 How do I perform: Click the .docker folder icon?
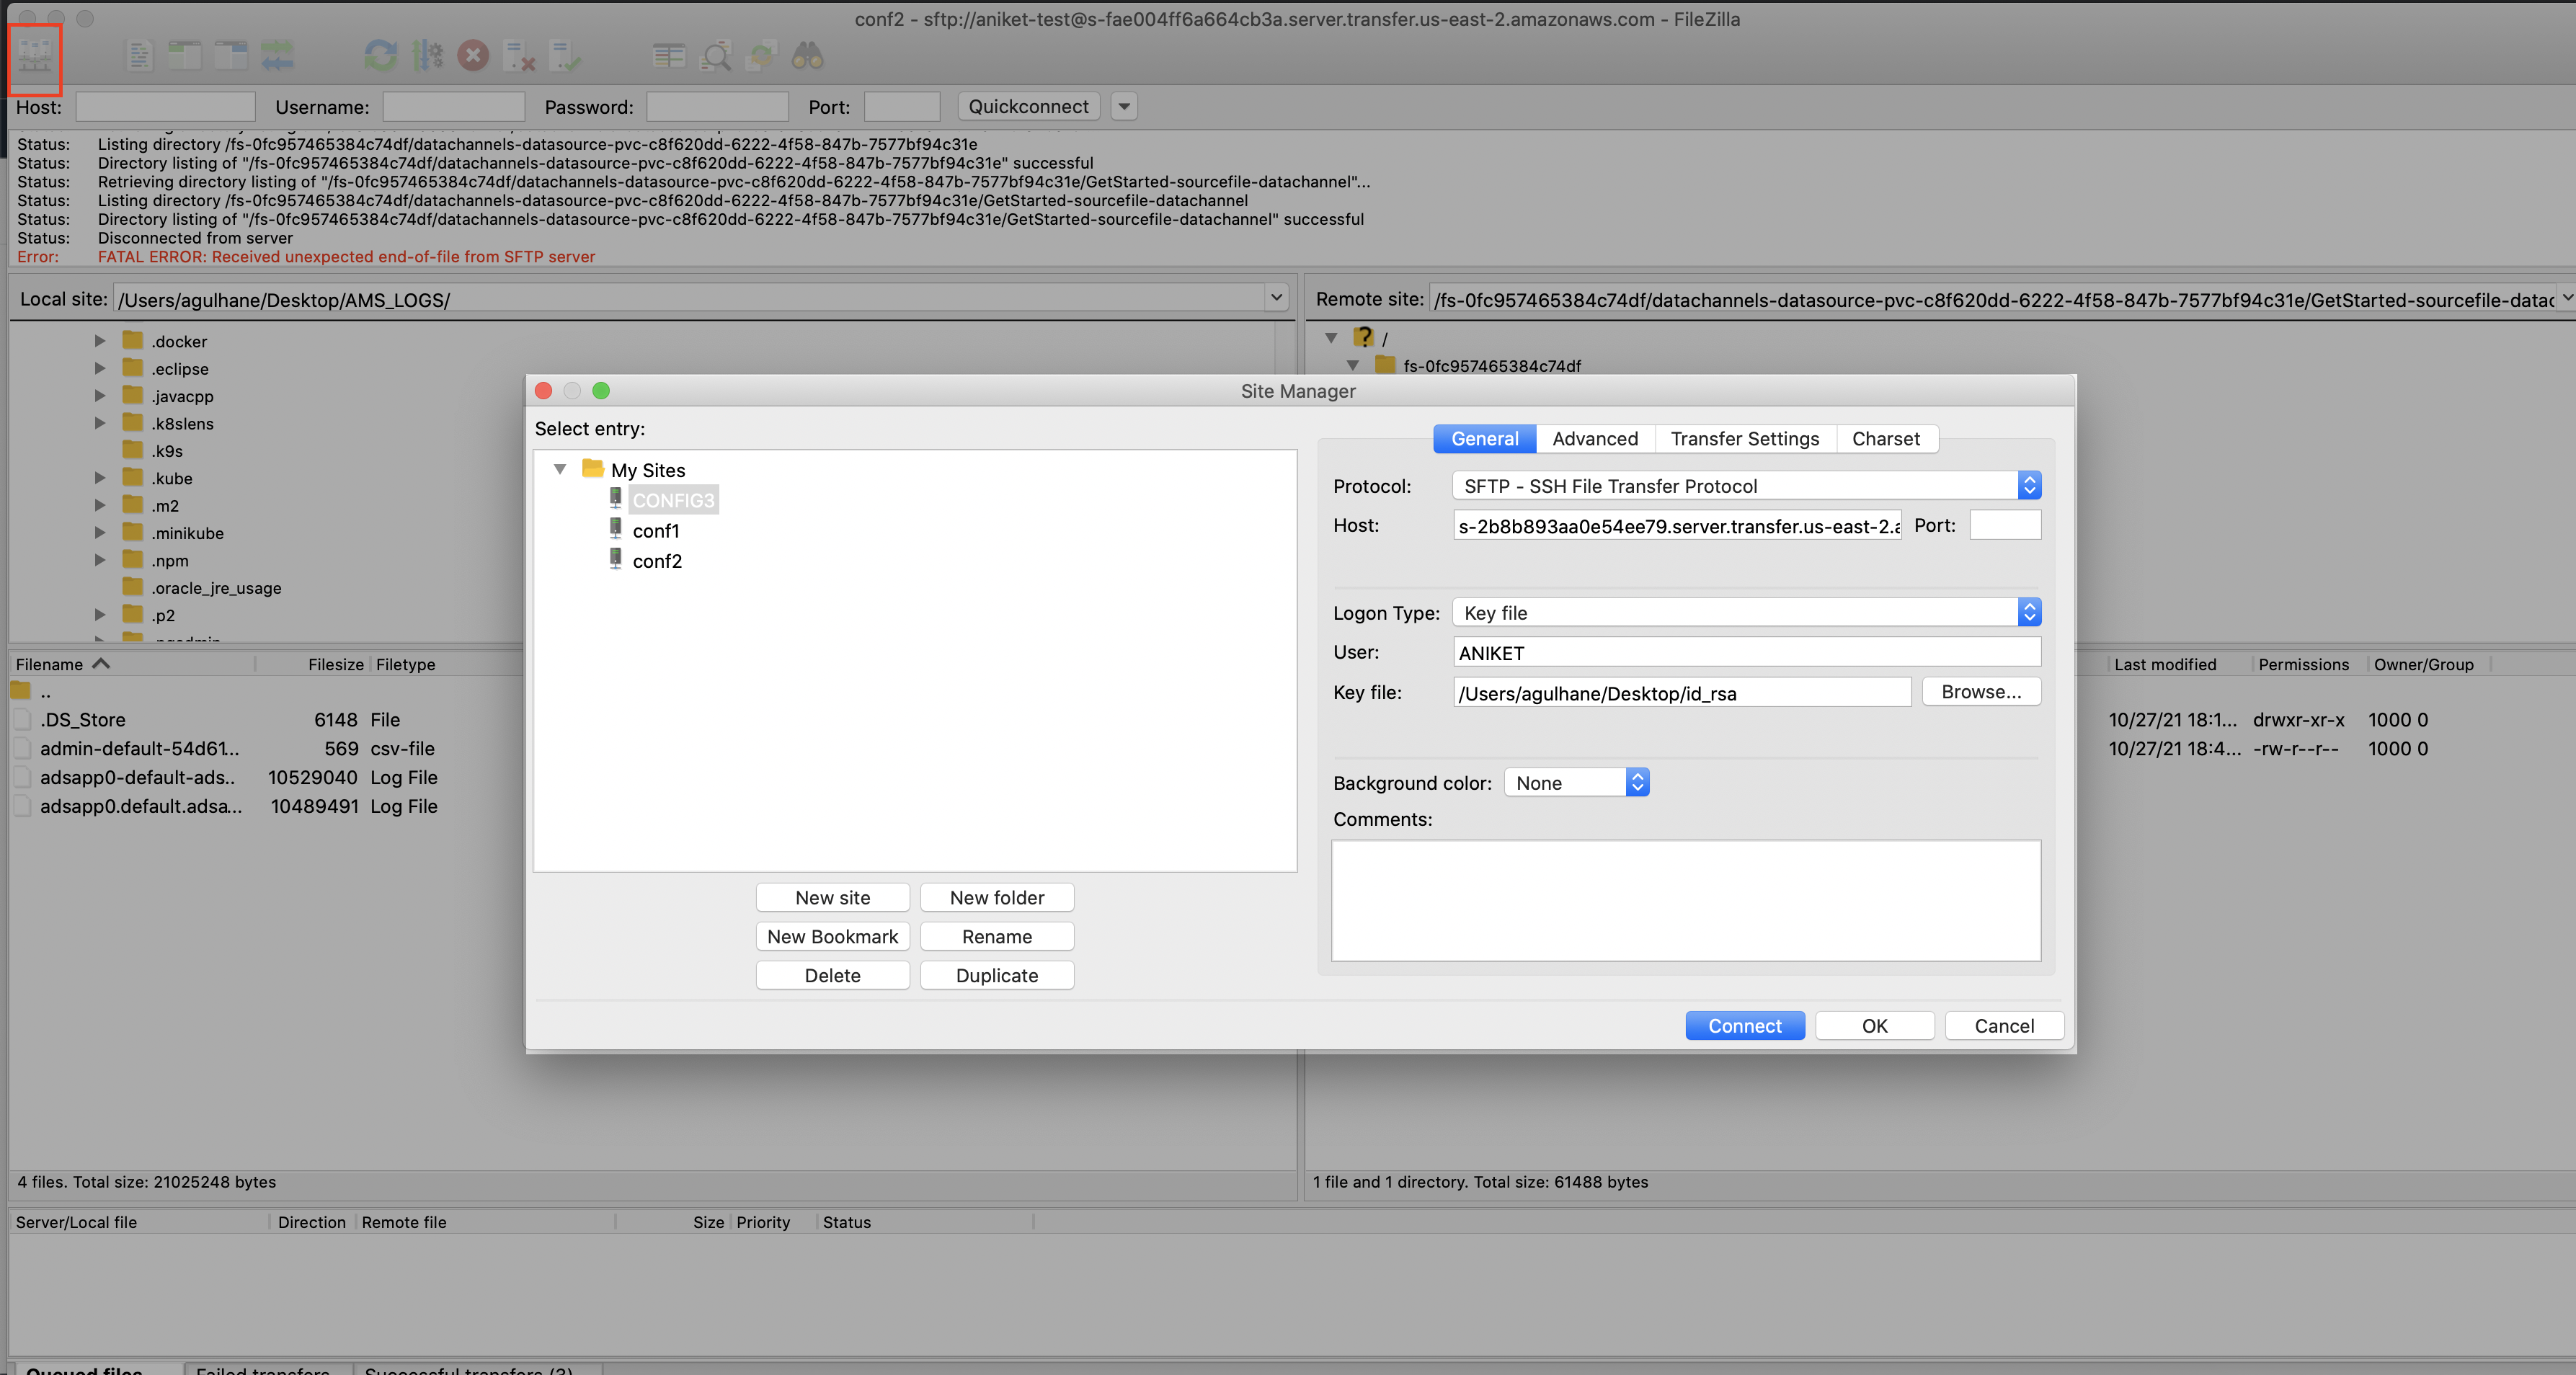133,340
